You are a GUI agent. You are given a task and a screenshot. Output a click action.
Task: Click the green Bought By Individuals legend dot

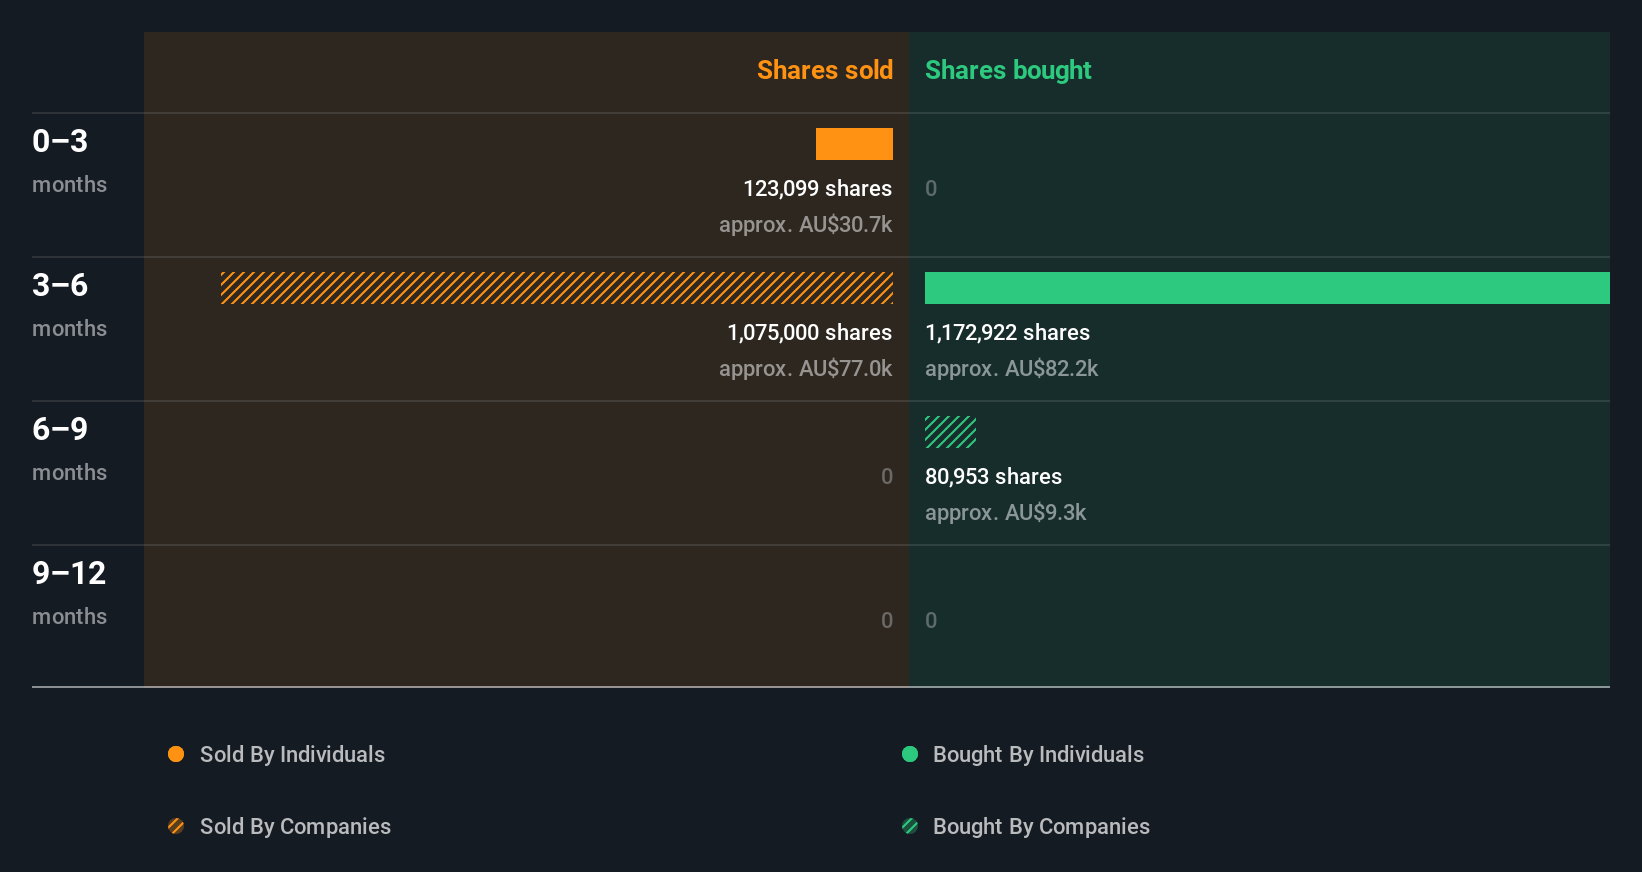point(910,754)
